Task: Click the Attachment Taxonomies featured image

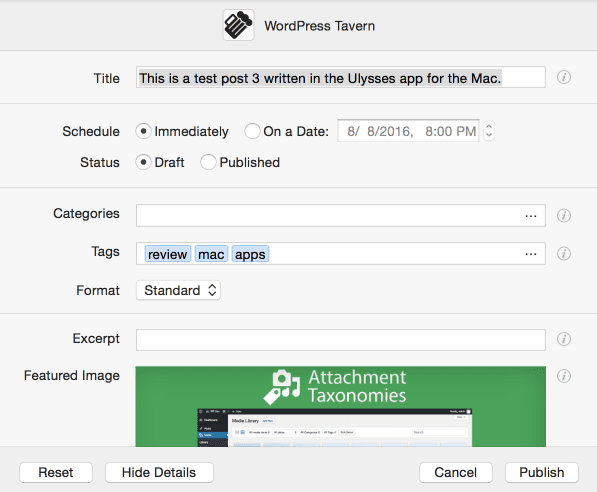Action: point(340,406)
